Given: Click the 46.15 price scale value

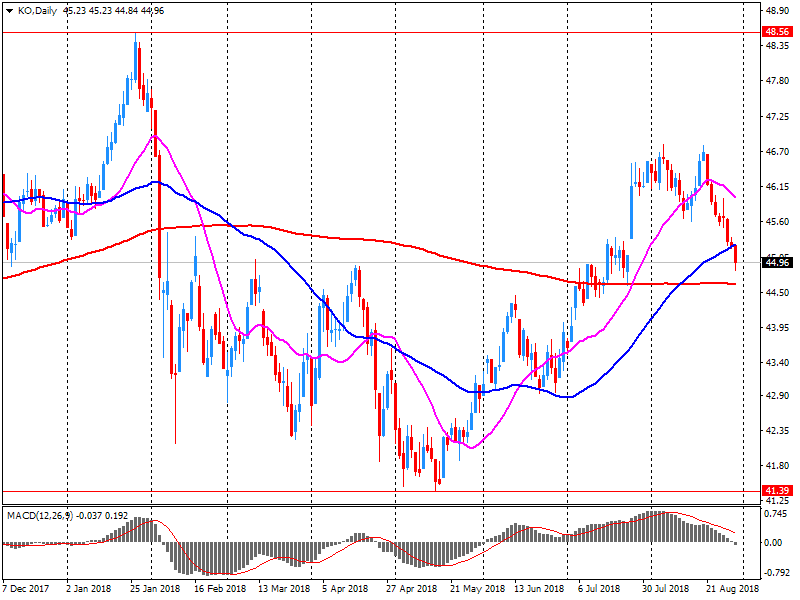Looking at the screenshot, I should [777, 187].
